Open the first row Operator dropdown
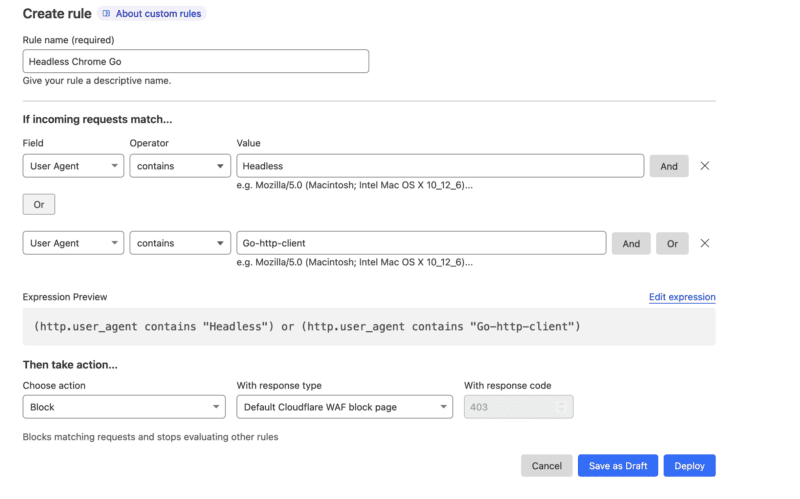The image size is (800, 499). (x=180, y=166)
